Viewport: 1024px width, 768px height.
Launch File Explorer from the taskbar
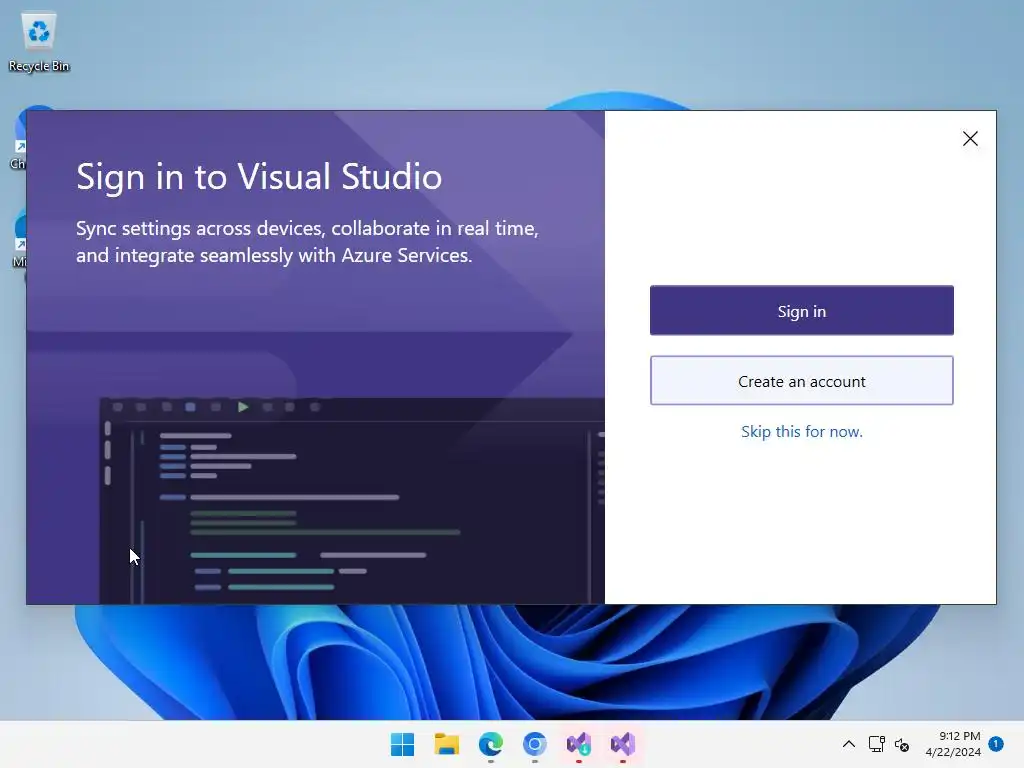pyautogui.click(x=447, y=744)
